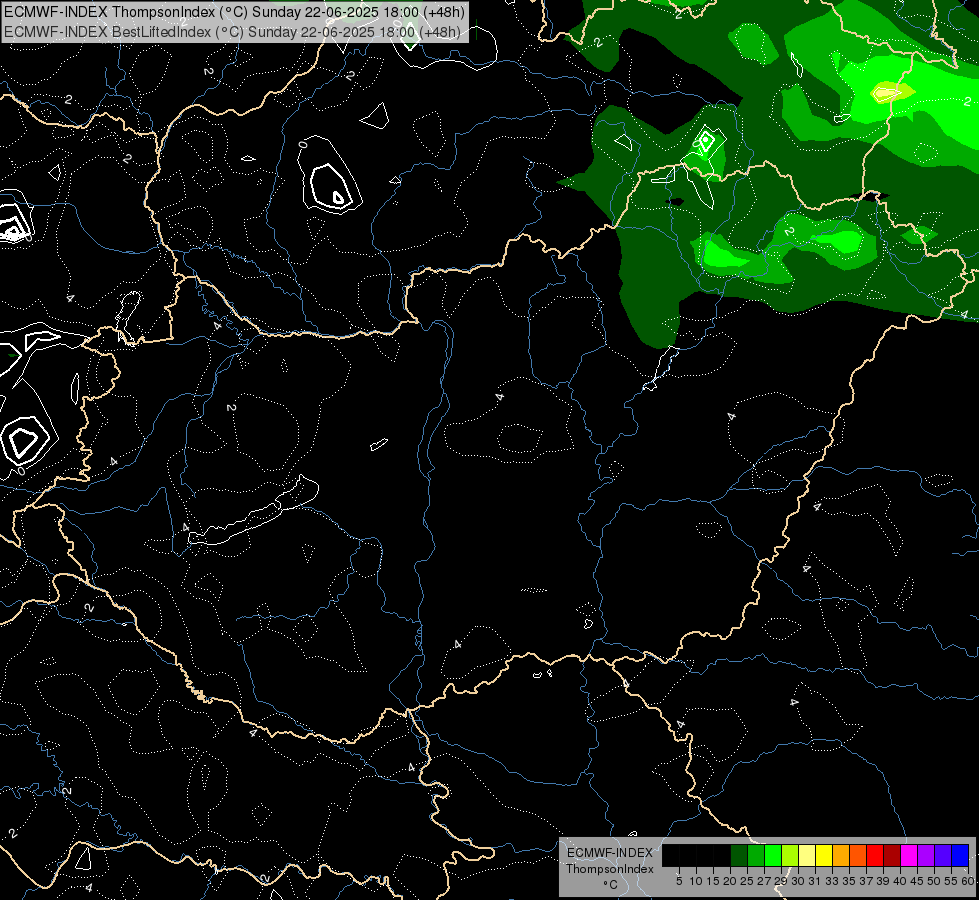Click the legend scale value "20"

731,881
